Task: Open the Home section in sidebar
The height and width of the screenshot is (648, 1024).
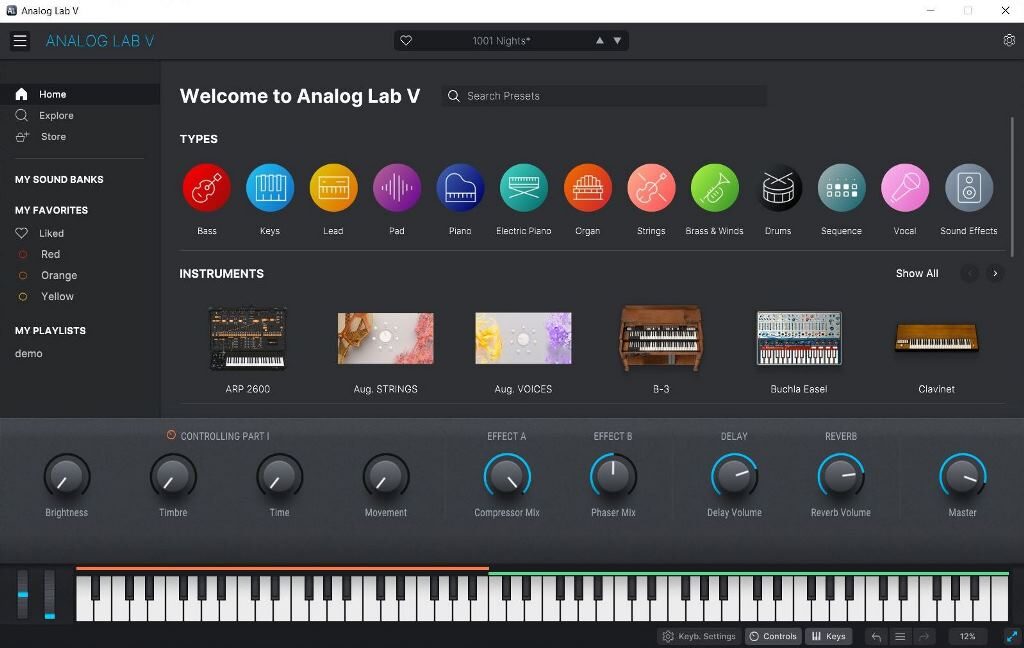Action: 80,94
